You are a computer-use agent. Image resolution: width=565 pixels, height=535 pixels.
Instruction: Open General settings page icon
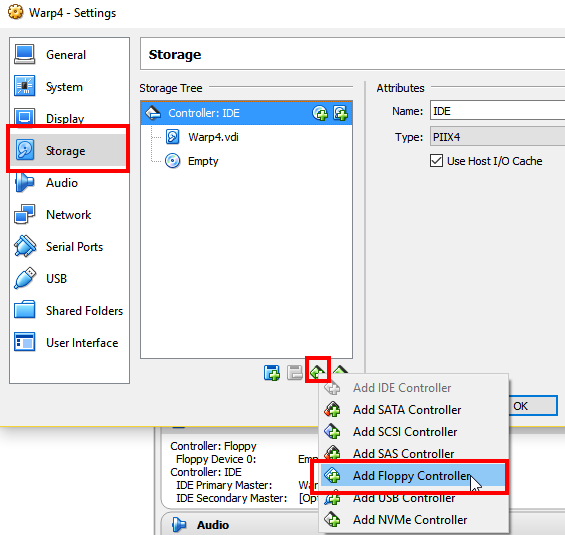[x=25, y=55]
